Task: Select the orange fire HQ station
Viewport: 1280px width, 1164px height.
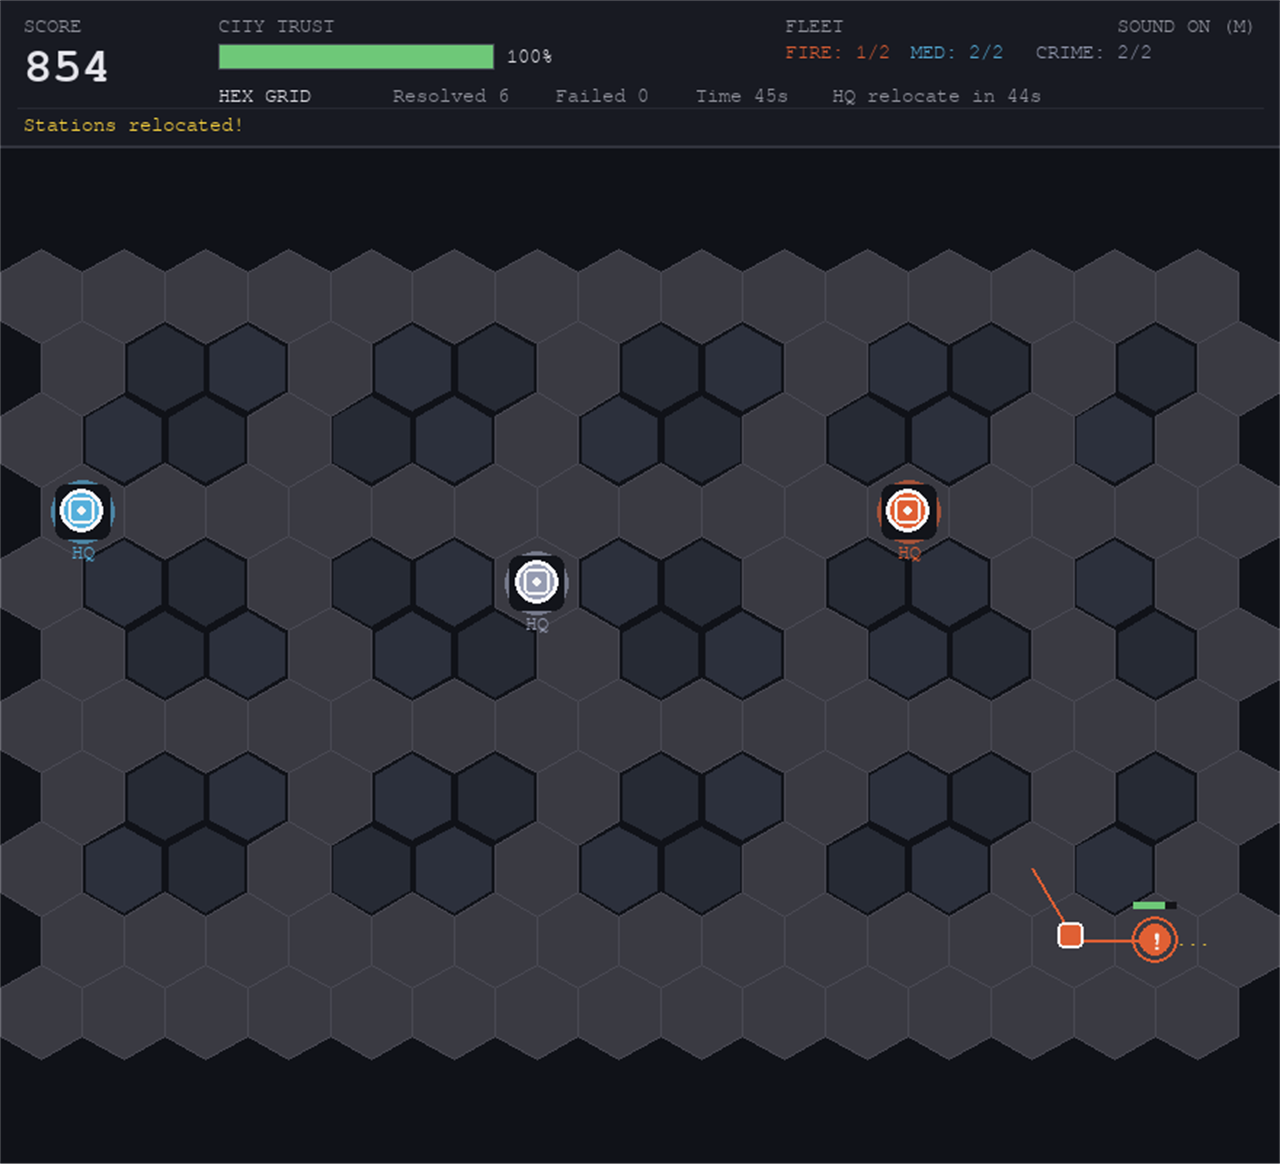Action: 908,511
